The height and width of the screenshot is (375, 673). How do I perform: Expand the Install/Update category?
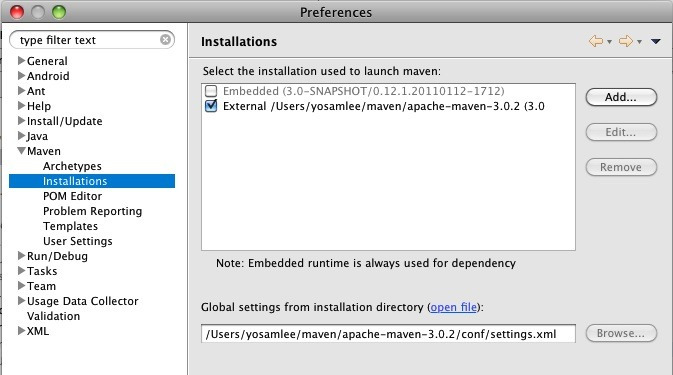coord(21,121)
